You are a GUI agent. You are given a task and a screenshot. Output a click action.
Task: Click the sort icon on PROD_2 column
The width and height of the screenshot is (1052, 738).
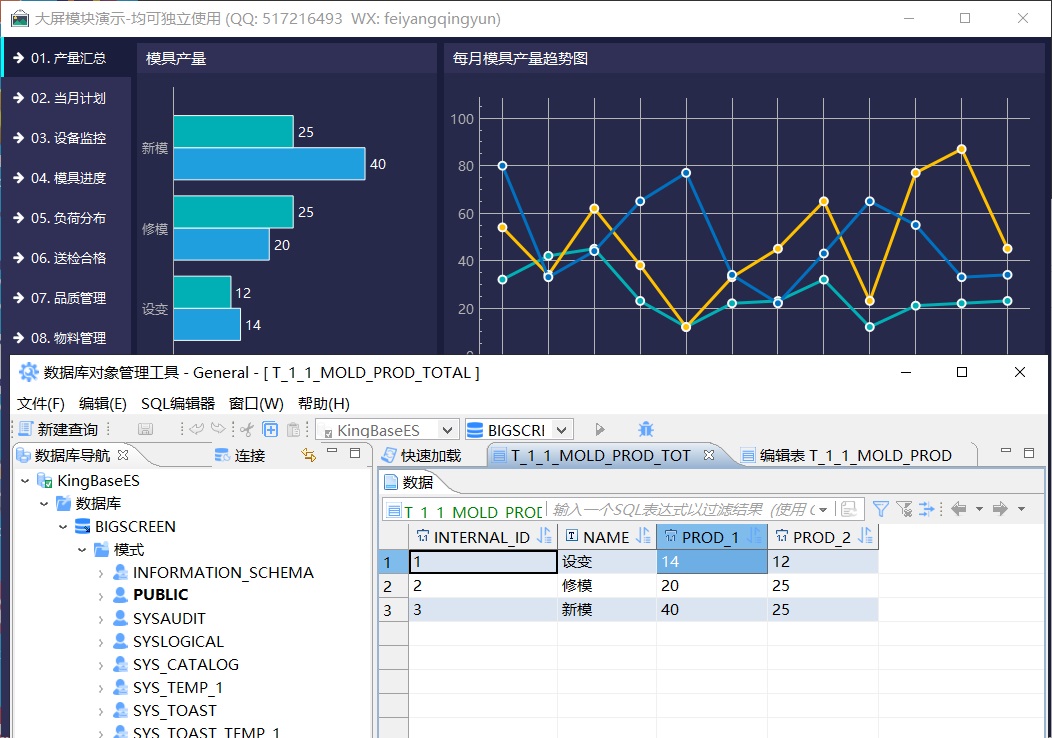point(865,537)
